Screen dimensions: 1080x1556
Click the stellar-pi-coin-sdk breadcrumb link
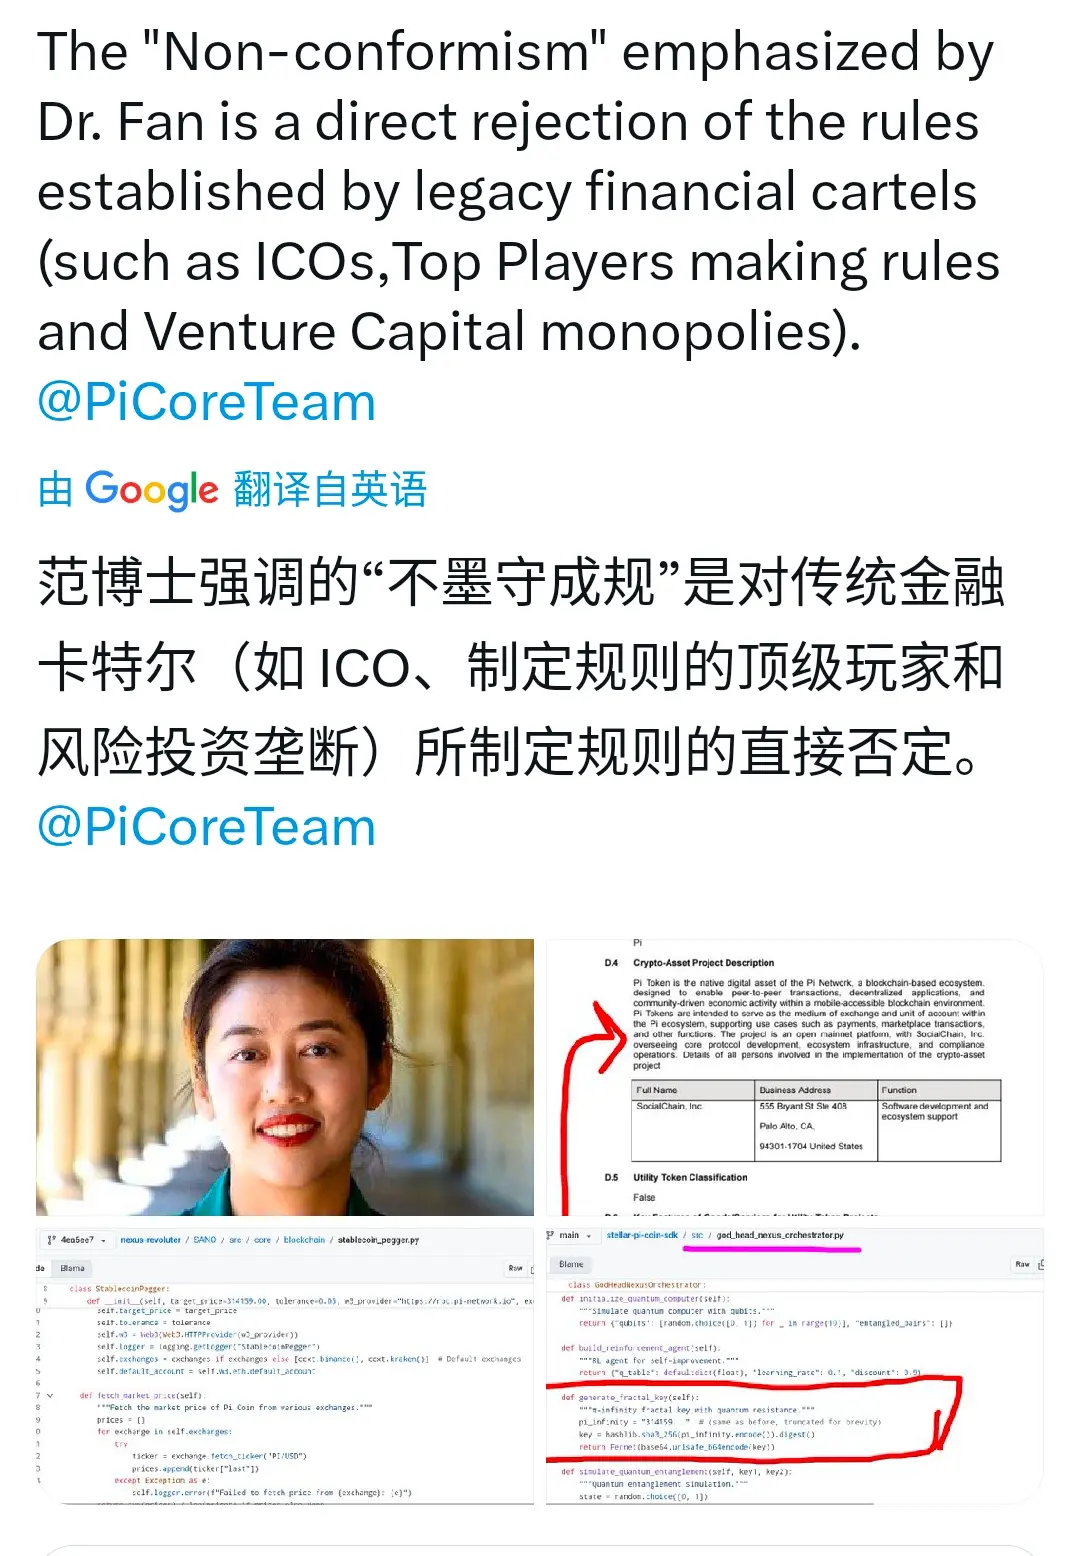(642, 1235)
